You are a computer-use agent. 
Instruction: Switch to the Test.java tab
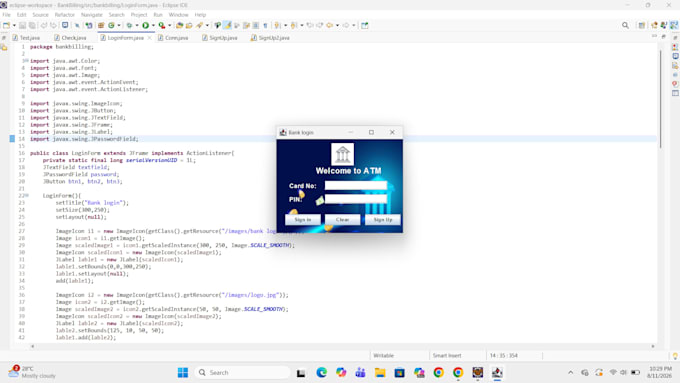[x=26, y=38]
